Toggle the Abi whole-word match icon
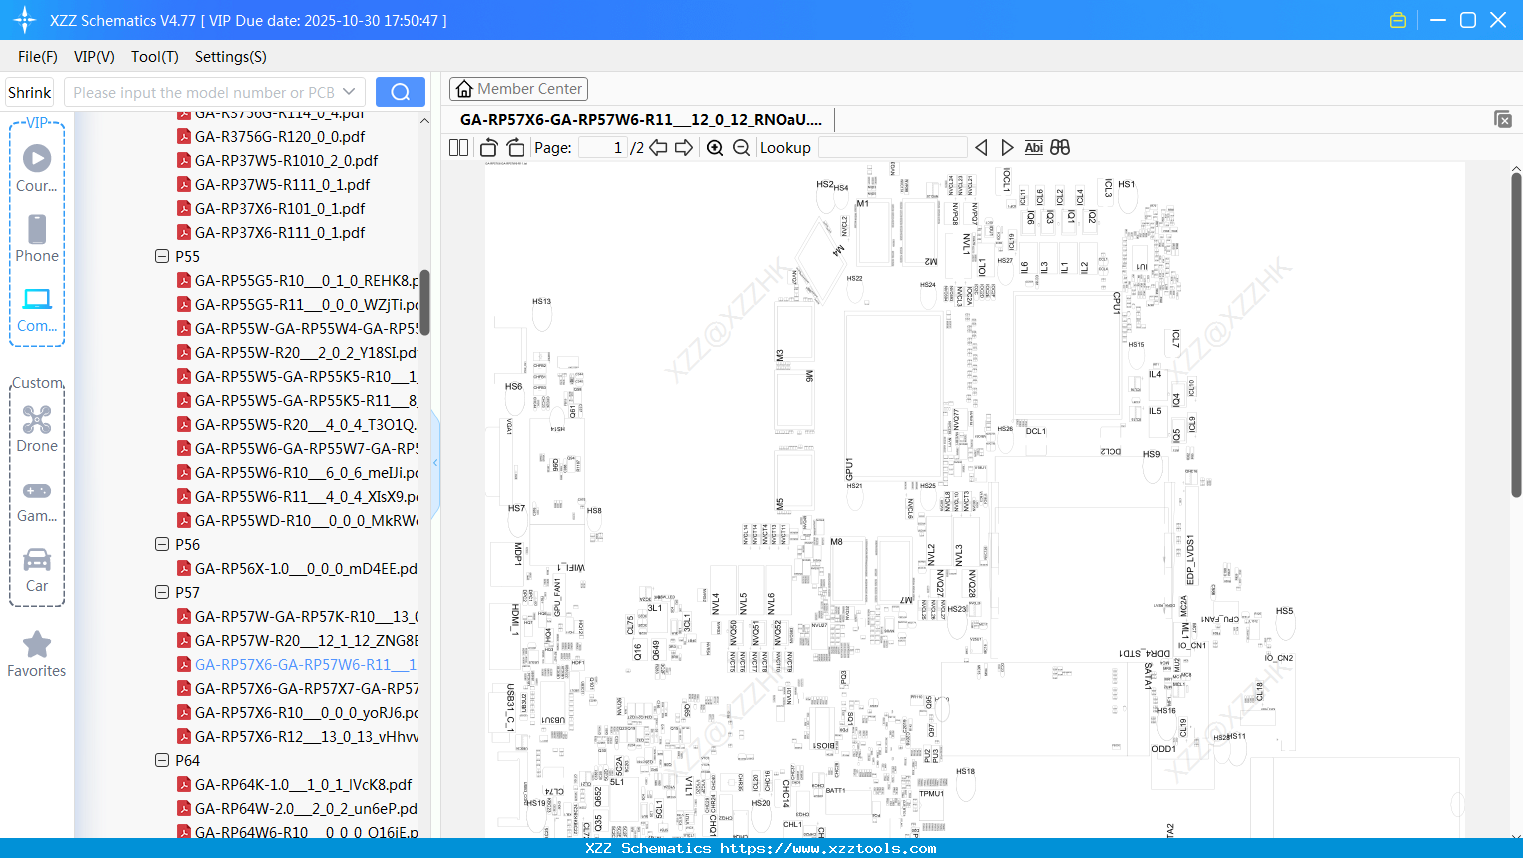Image resolution: width=1523 pixels, height=858 pixels. click(1034, 147)
